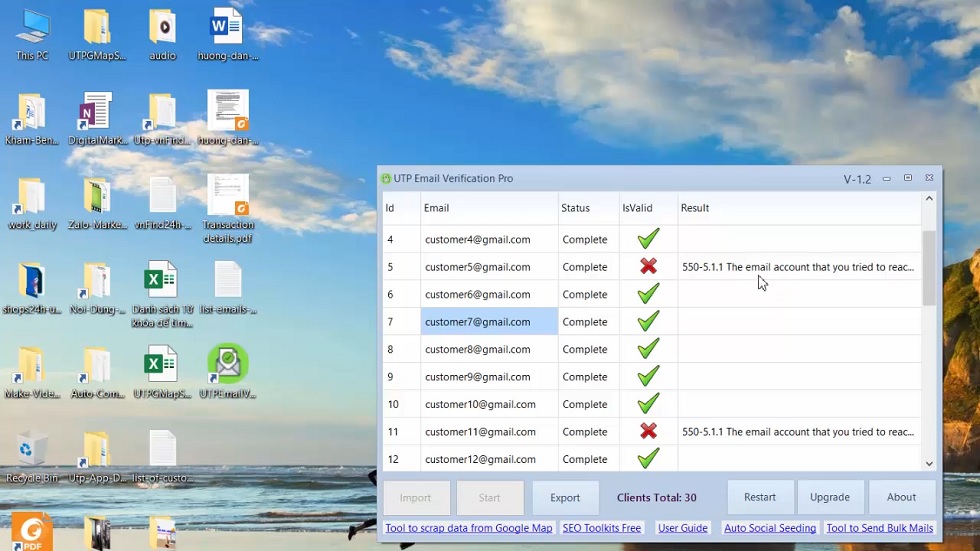The image size is (980, 551).
Task: Follow the SEO Toolkits Free link
Action: 601,528
